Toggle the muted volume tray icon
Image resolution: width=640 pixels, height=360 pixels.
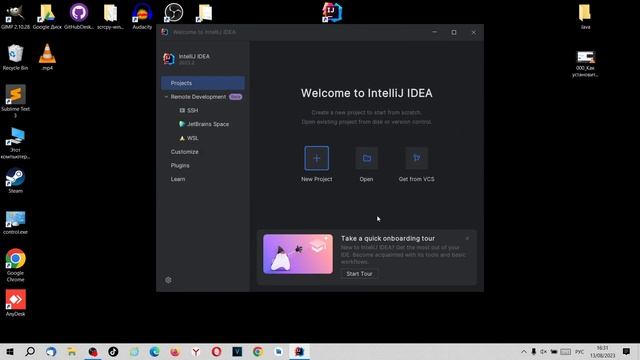544,351
